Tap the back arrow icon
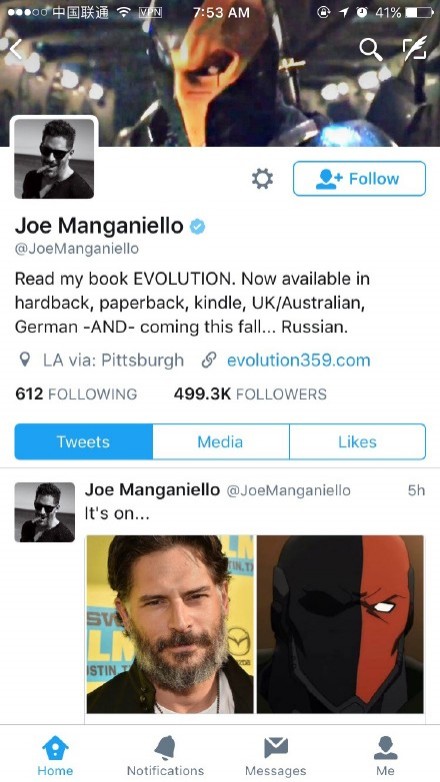The height and width of the screenshot is (782, 440). [x=16, y=49]
